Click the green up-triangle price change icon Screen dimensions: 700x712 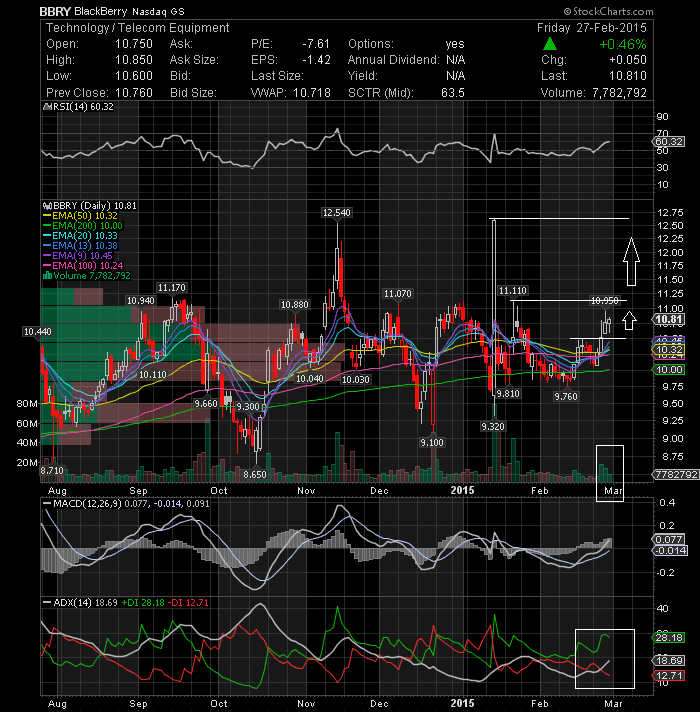tap(550, 44)
